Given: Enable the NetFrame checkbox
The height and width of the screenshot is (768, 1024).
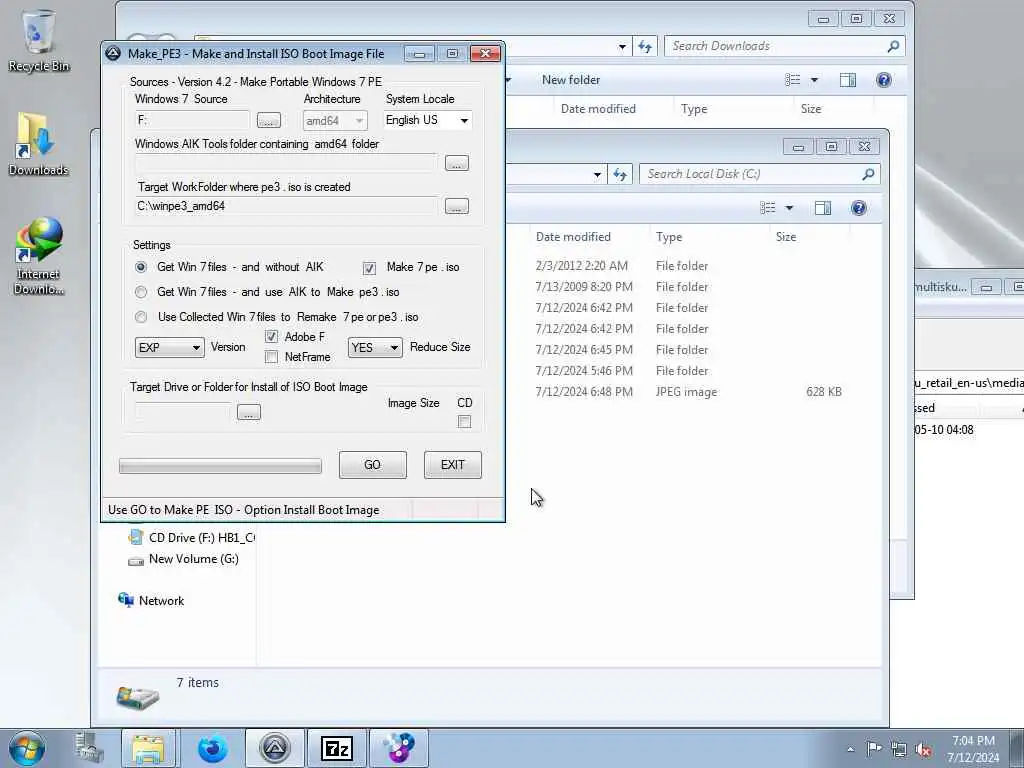Looking at the screenshot, I should click(271, 357).
